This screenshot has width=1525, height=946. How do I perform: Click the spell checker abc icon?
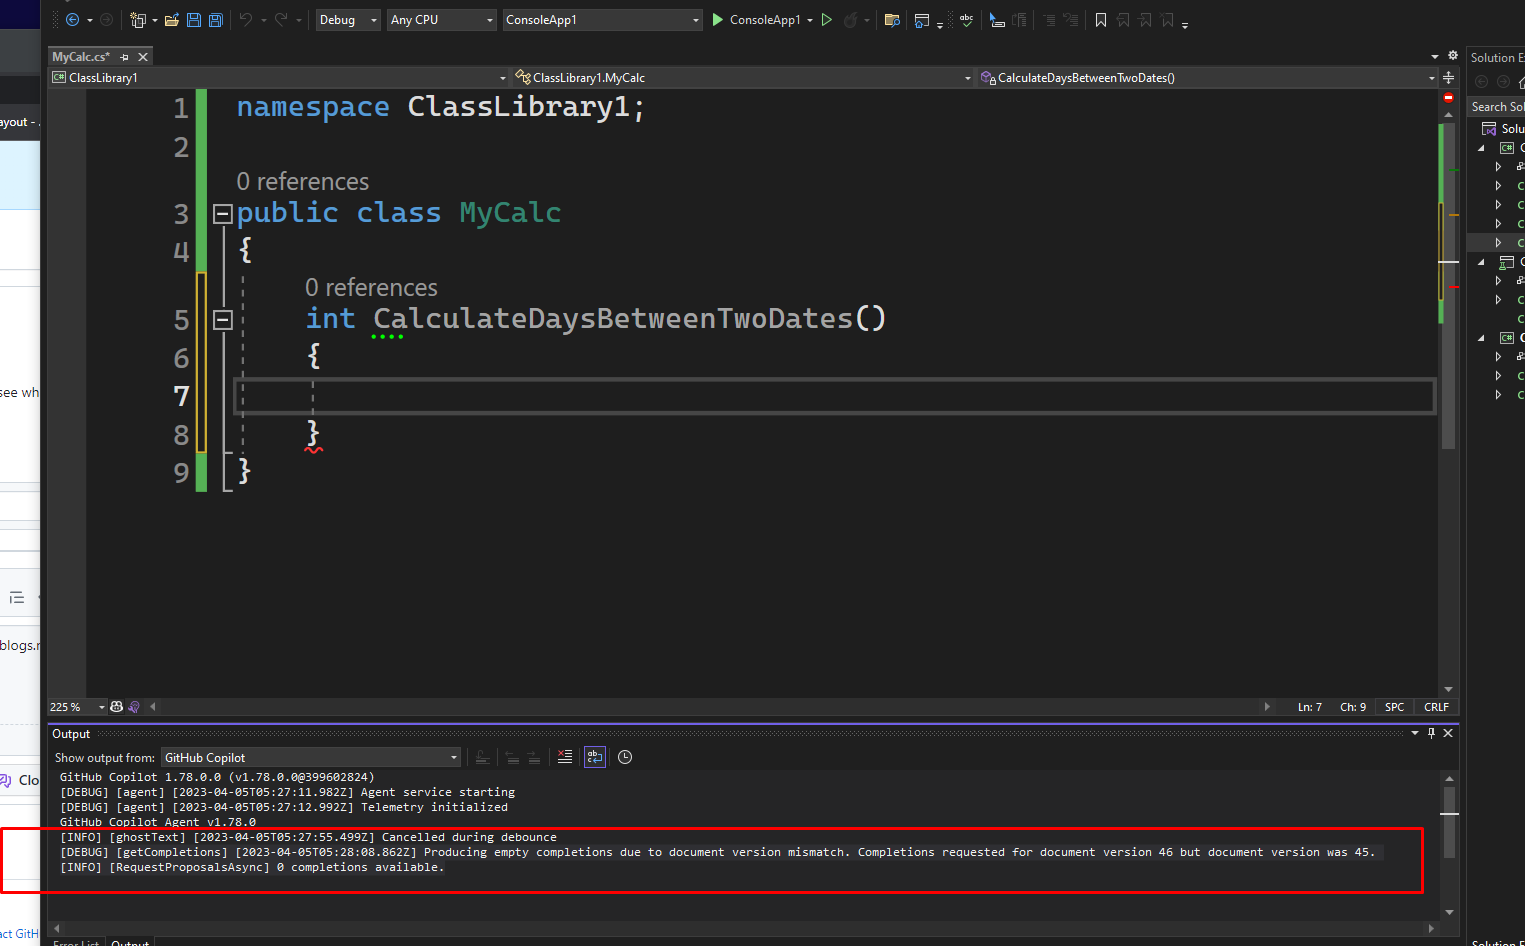966,20
